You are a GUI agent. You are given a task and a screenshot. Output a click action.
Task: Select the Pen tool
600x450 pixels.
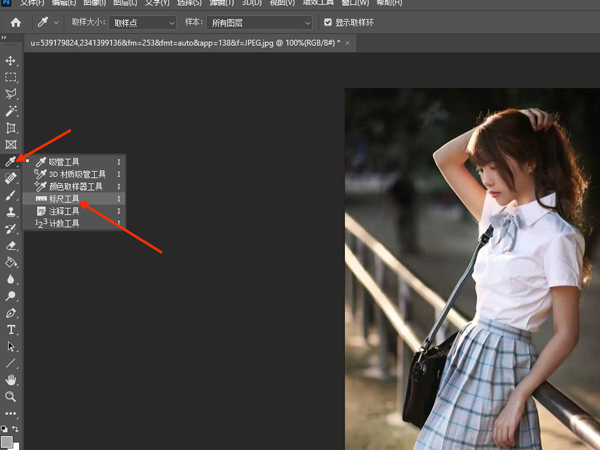11,313
